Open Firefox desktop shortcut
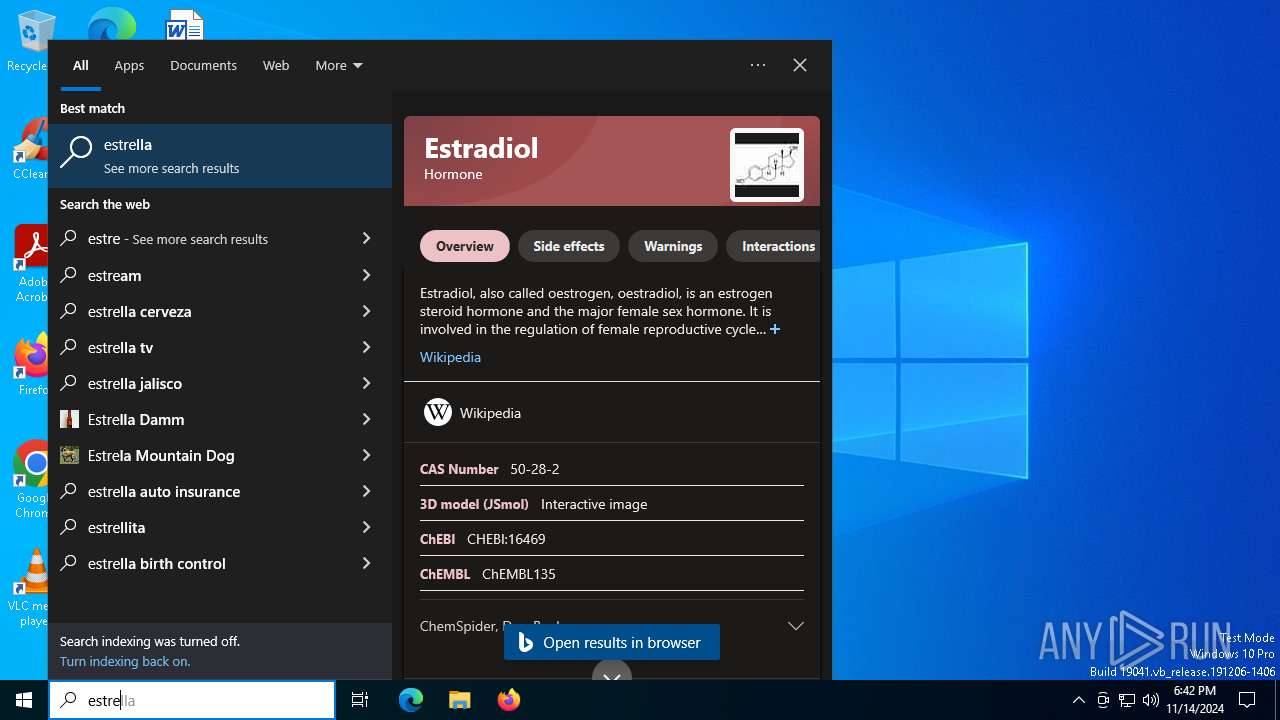This screenshot has width=1280, height=720. pyautogui.click(x=32, y=365)
